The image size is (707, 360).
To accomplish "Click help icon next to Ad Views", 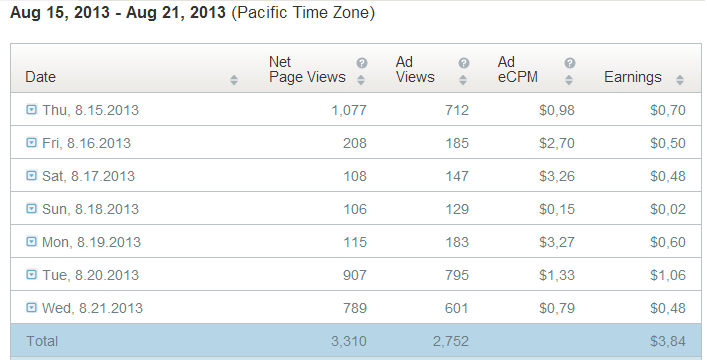I will click(x=464, y=63).
